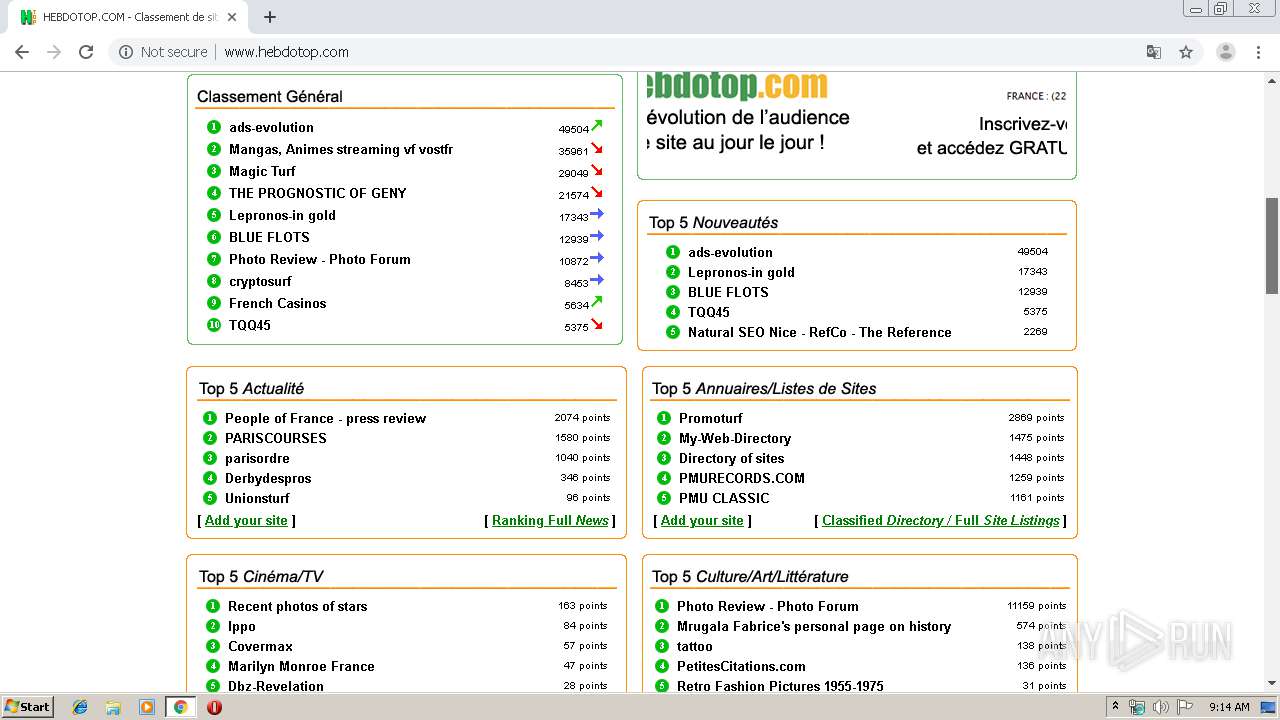Click Add your site under Top 5 Actualité
The image size is (1280, 720).
[x=246, y=520]
